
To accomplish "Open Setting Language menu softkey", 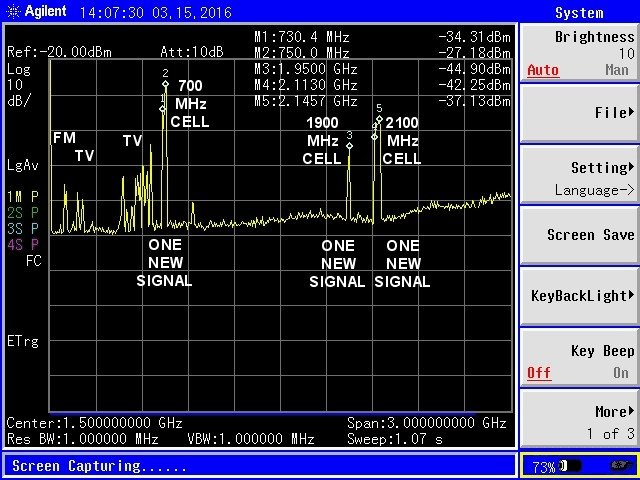I will click(579, 178).
